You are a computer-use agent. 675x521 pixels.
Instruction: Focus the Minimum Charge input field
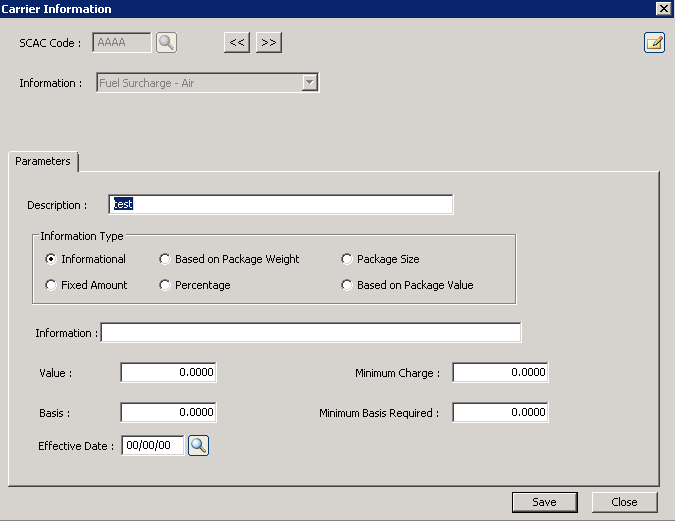500,373
